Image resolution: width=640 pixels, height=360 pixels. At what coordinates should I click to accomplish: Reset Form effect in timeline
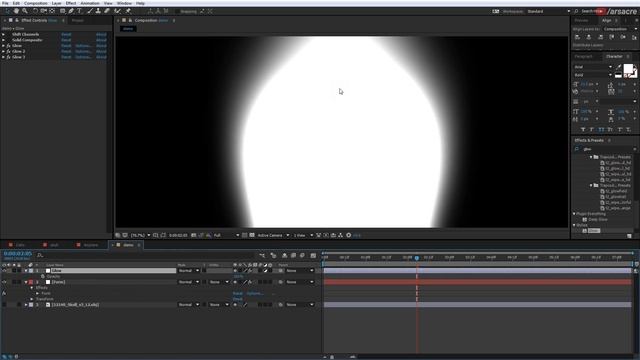click(238, 293)
